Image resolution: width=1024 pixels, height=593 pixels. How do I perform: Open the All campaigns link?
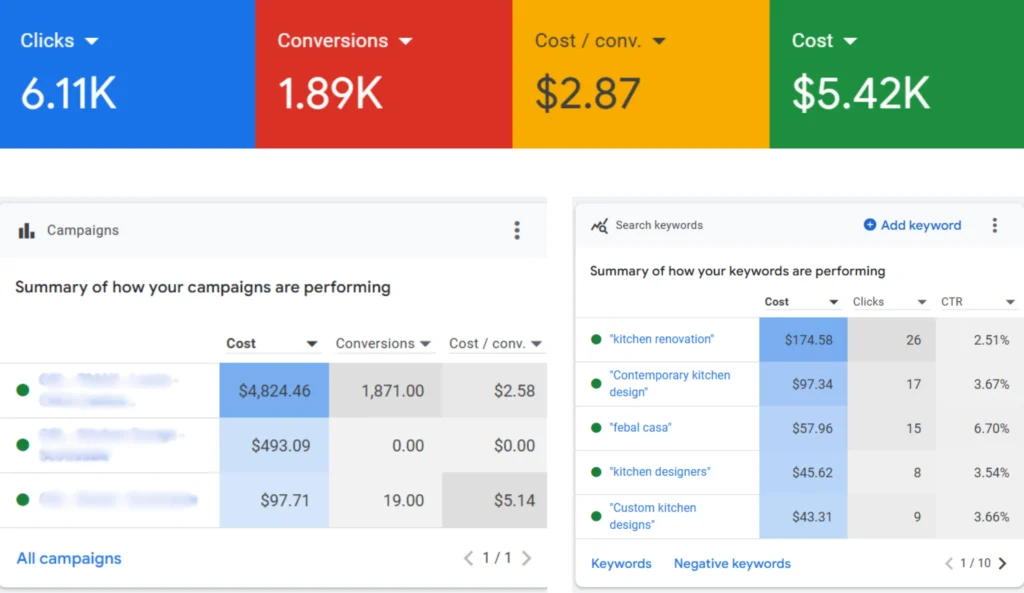click(x=69, y=558)
